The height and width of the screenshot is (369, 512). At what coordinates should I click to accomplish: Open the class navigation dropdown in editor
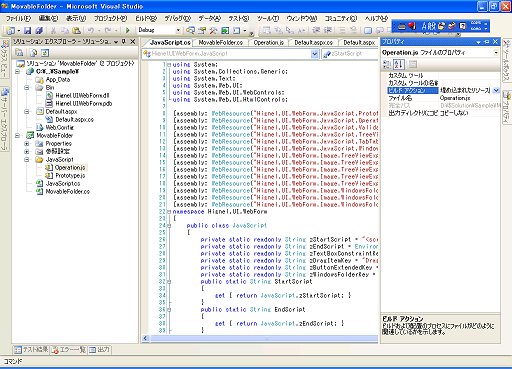click(x=314, y=54)
